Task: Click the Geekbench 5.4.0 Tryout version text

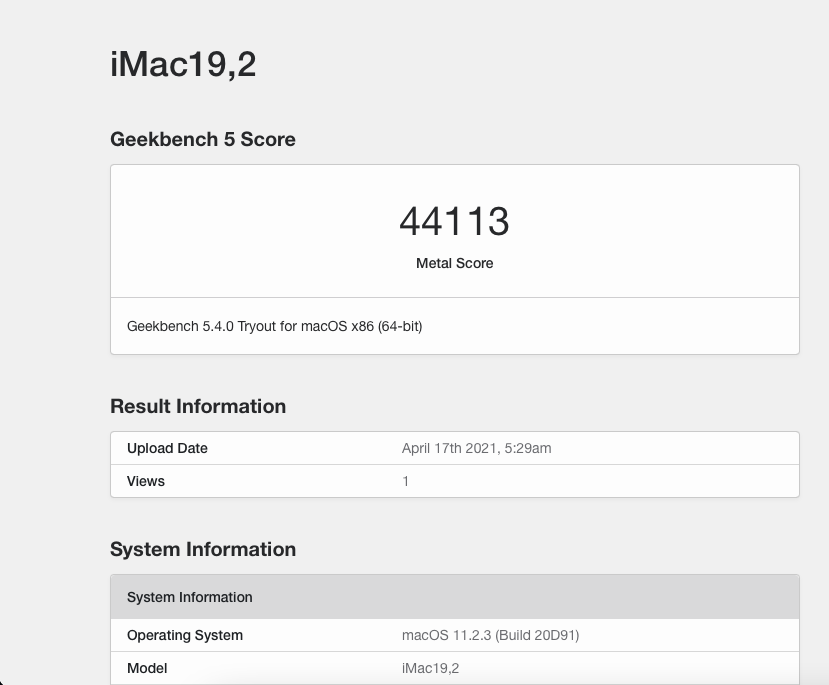Action: pyautogui.click(x=274, y=326)
